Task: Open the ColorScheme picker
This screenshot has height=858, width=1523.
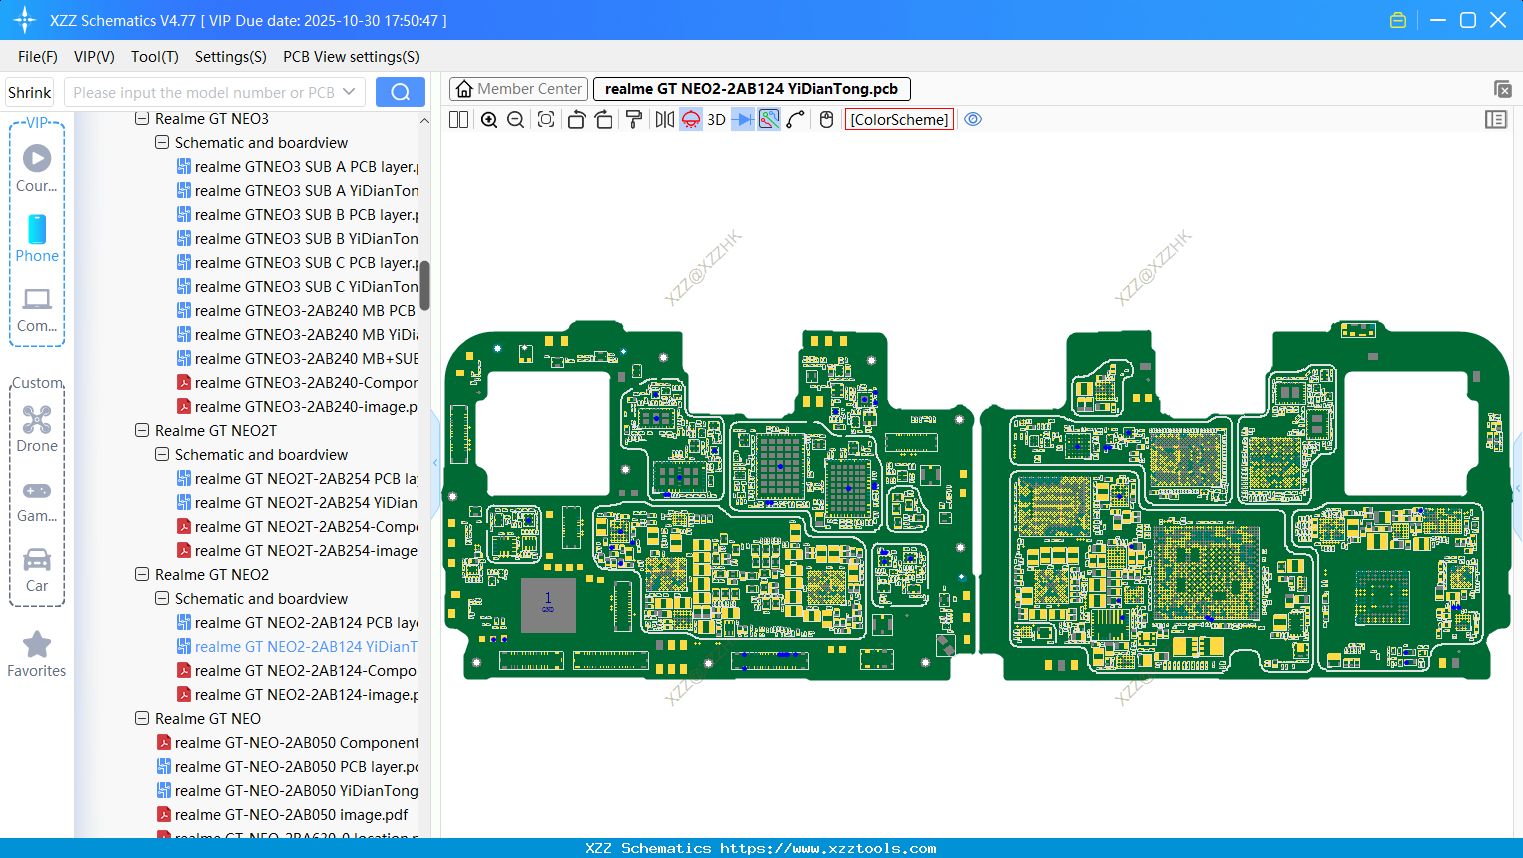Action: [899, 120]
